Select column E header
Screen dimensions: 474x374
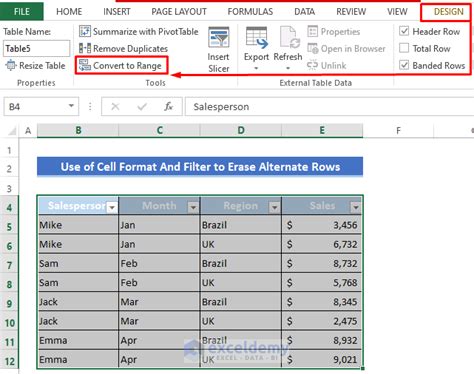coord(322,130)
